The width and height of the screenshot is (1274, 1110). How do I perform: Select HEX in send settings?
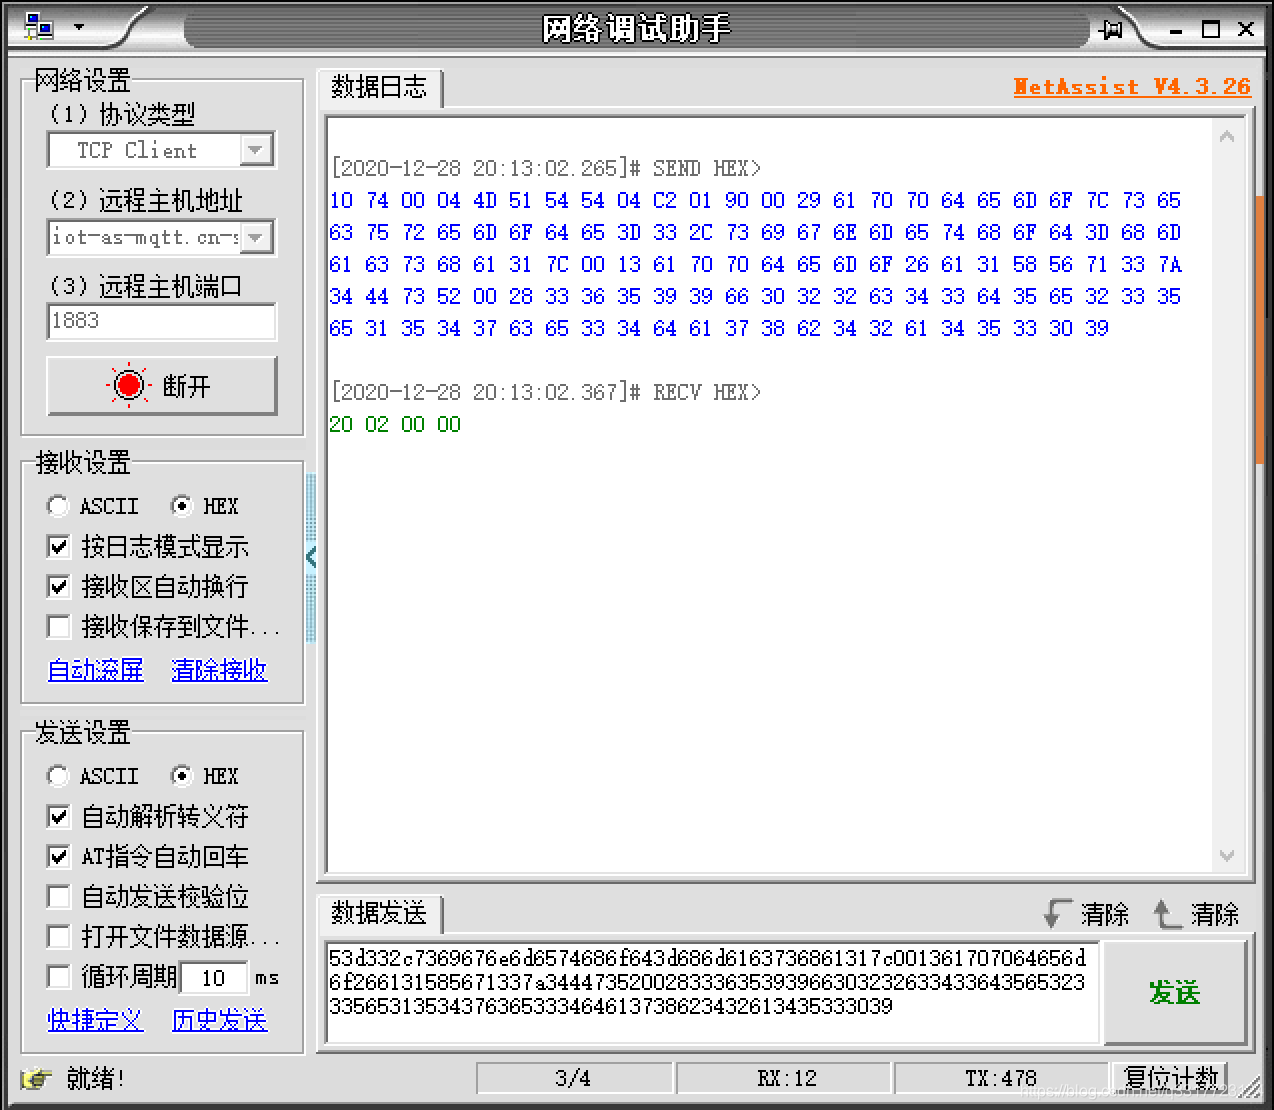[205, 776]
